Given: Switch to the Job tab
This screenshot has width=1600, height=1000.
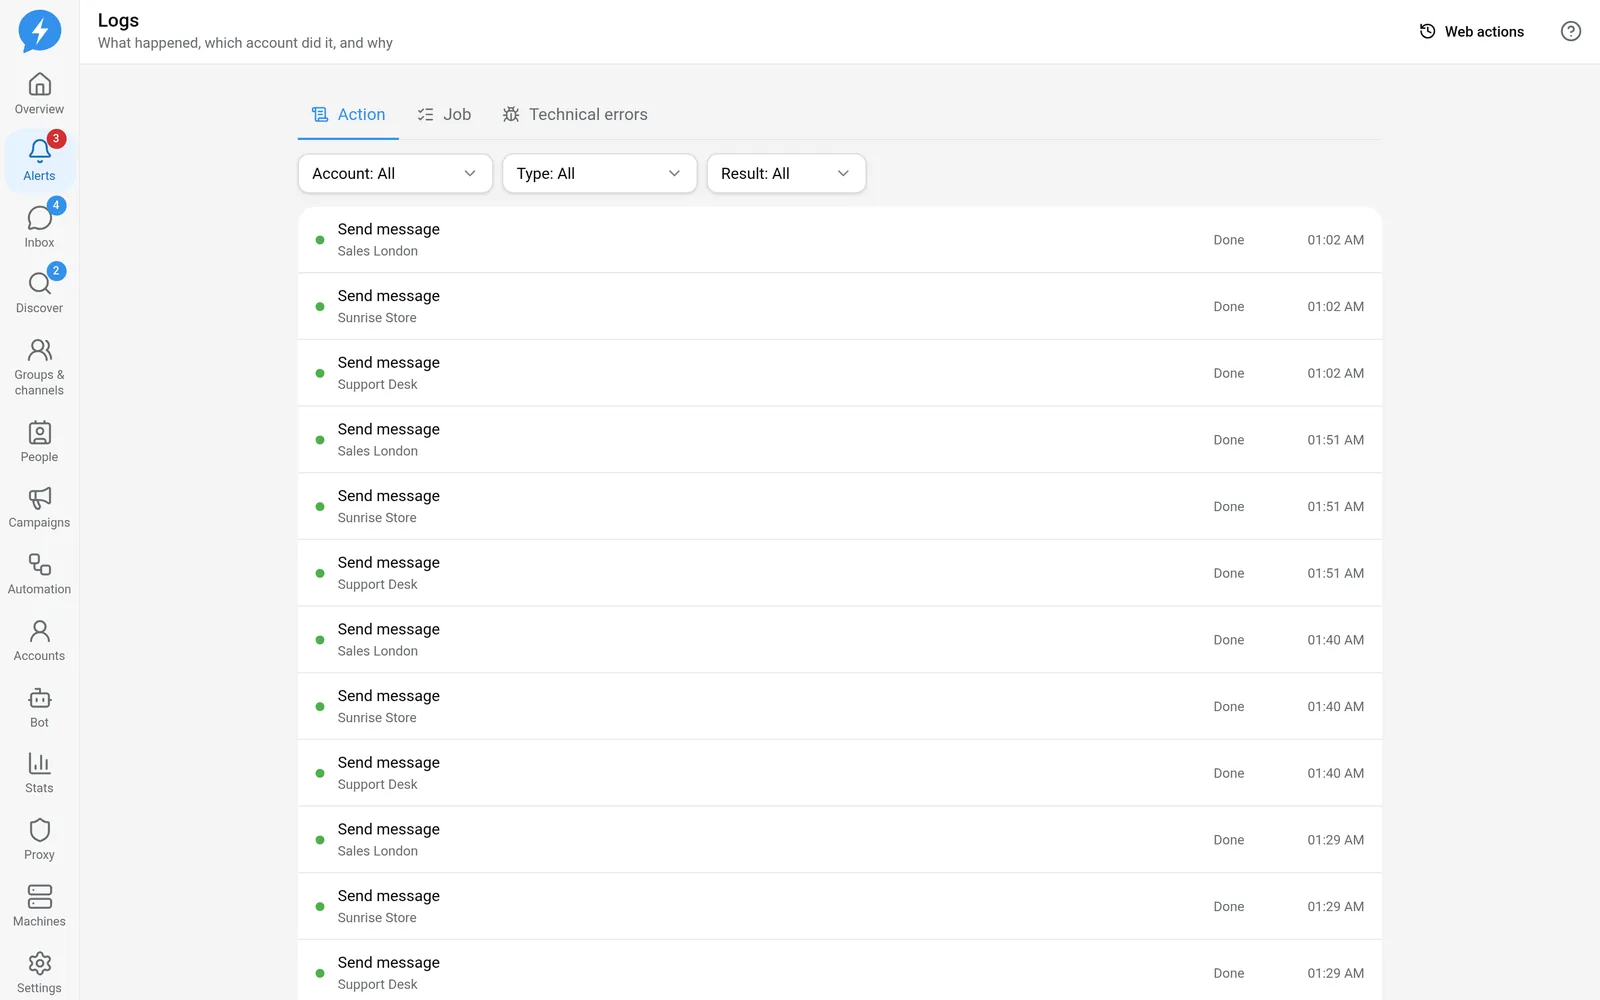Looking at the screenshot, I should point(444,115).
